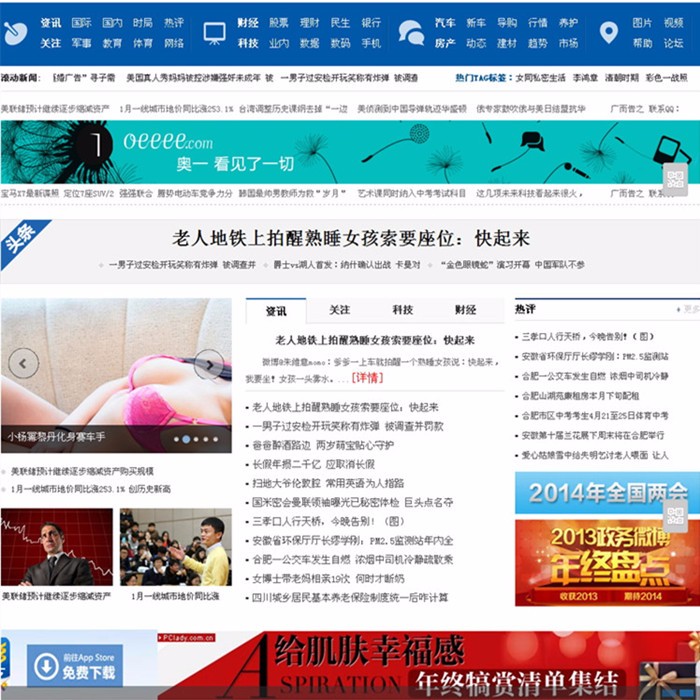Open 三孝口人行天桥 in middle news list
The image size is (700, 700).
(x=328, y=521)
